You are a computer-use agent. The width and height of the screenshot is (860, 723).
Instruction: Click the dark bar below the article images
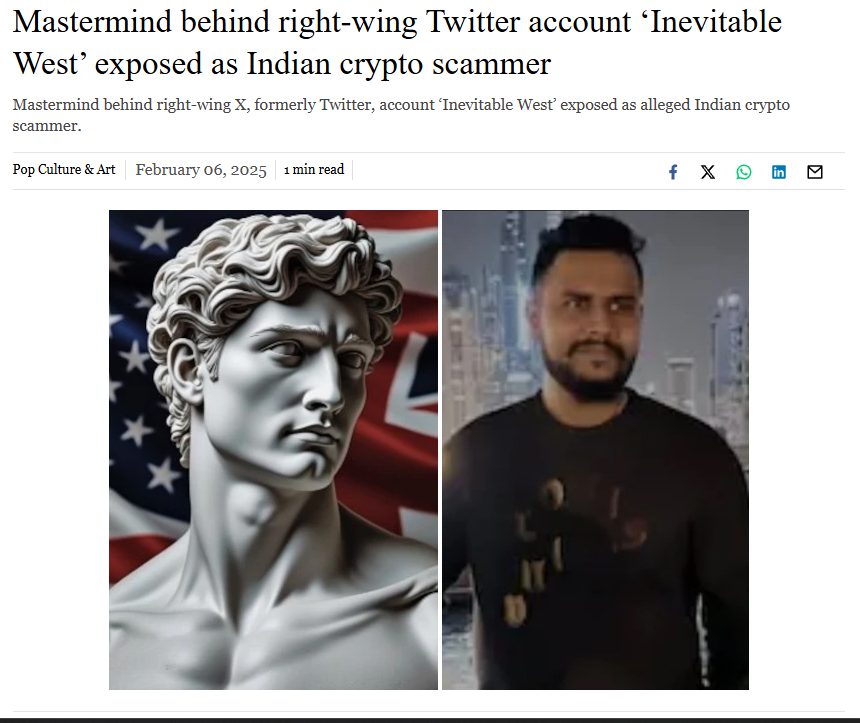430,720
